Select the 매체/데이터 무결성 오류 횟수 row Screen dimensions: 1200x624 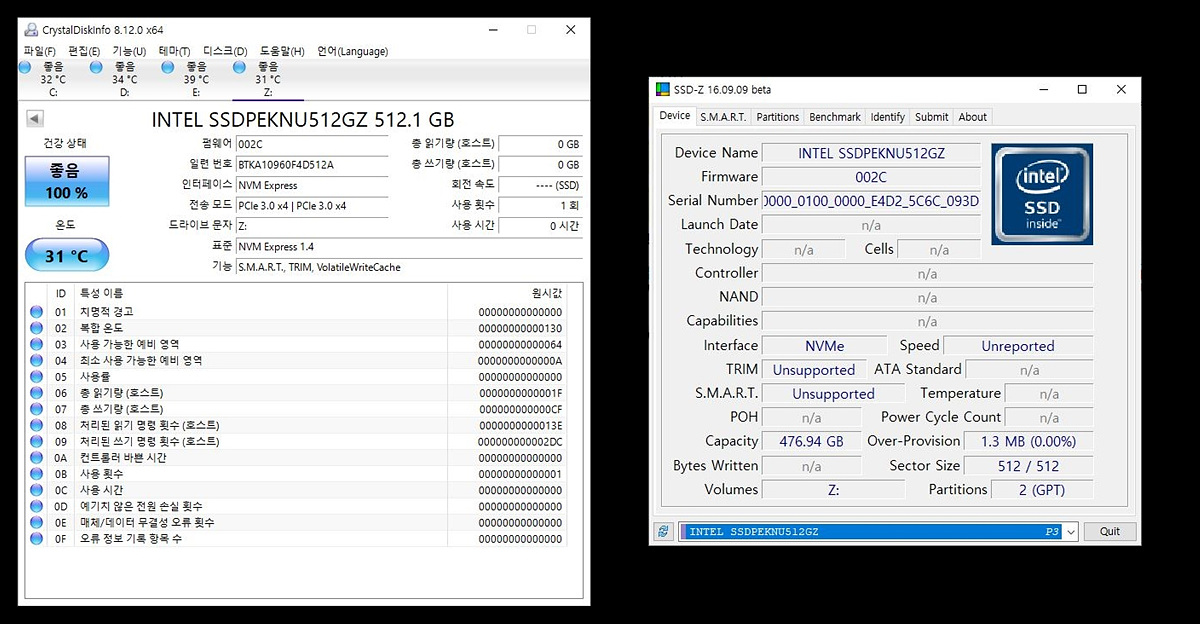(296, 523)
